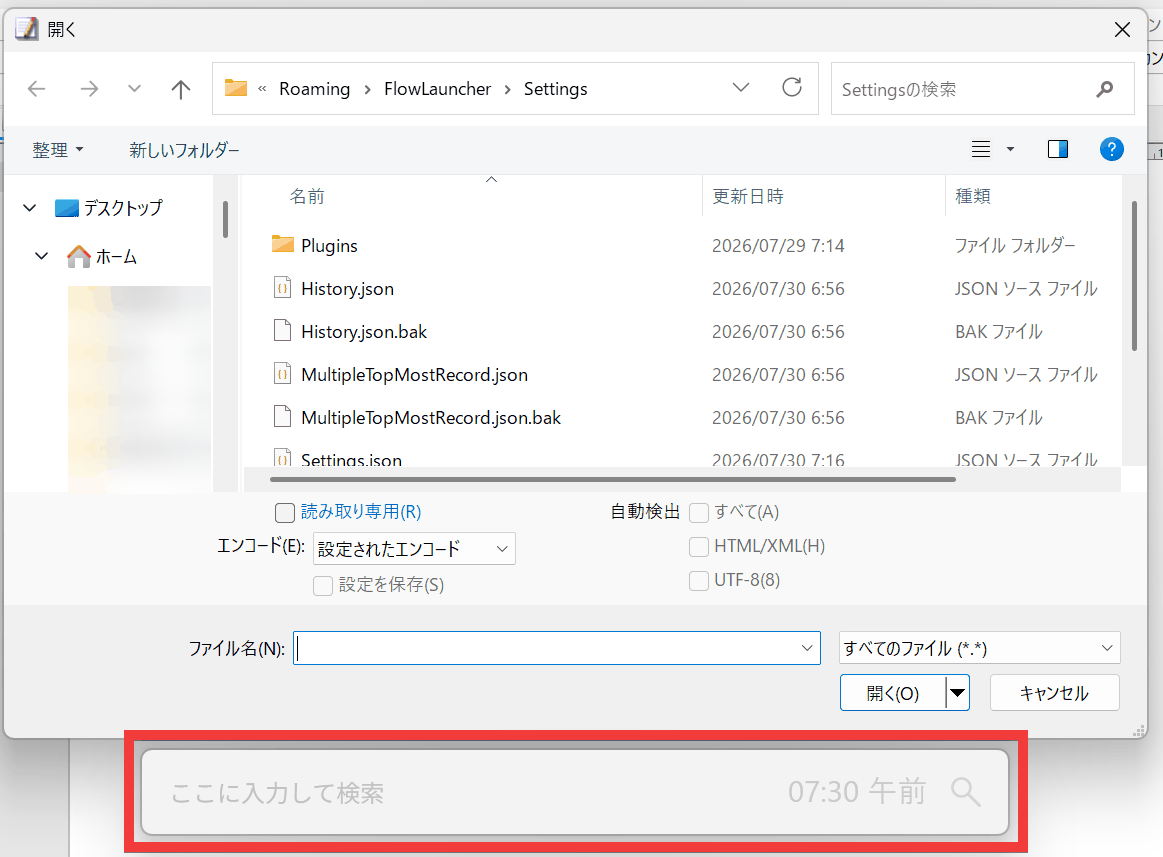Select Settings.json file
This screenshot has width=1163, height=857.
(x=352, y=460)
